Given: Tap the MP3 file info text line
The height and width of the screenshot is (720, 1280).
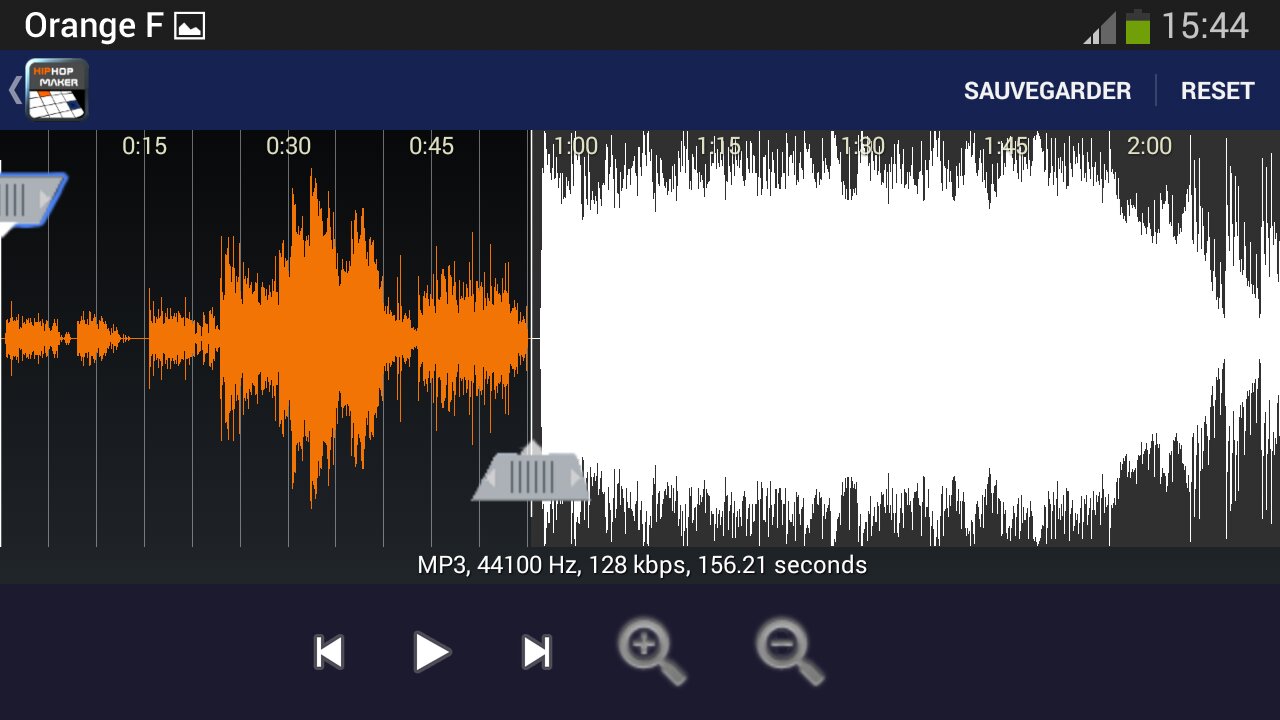Looking at the screenshot, I should [641, 566].
